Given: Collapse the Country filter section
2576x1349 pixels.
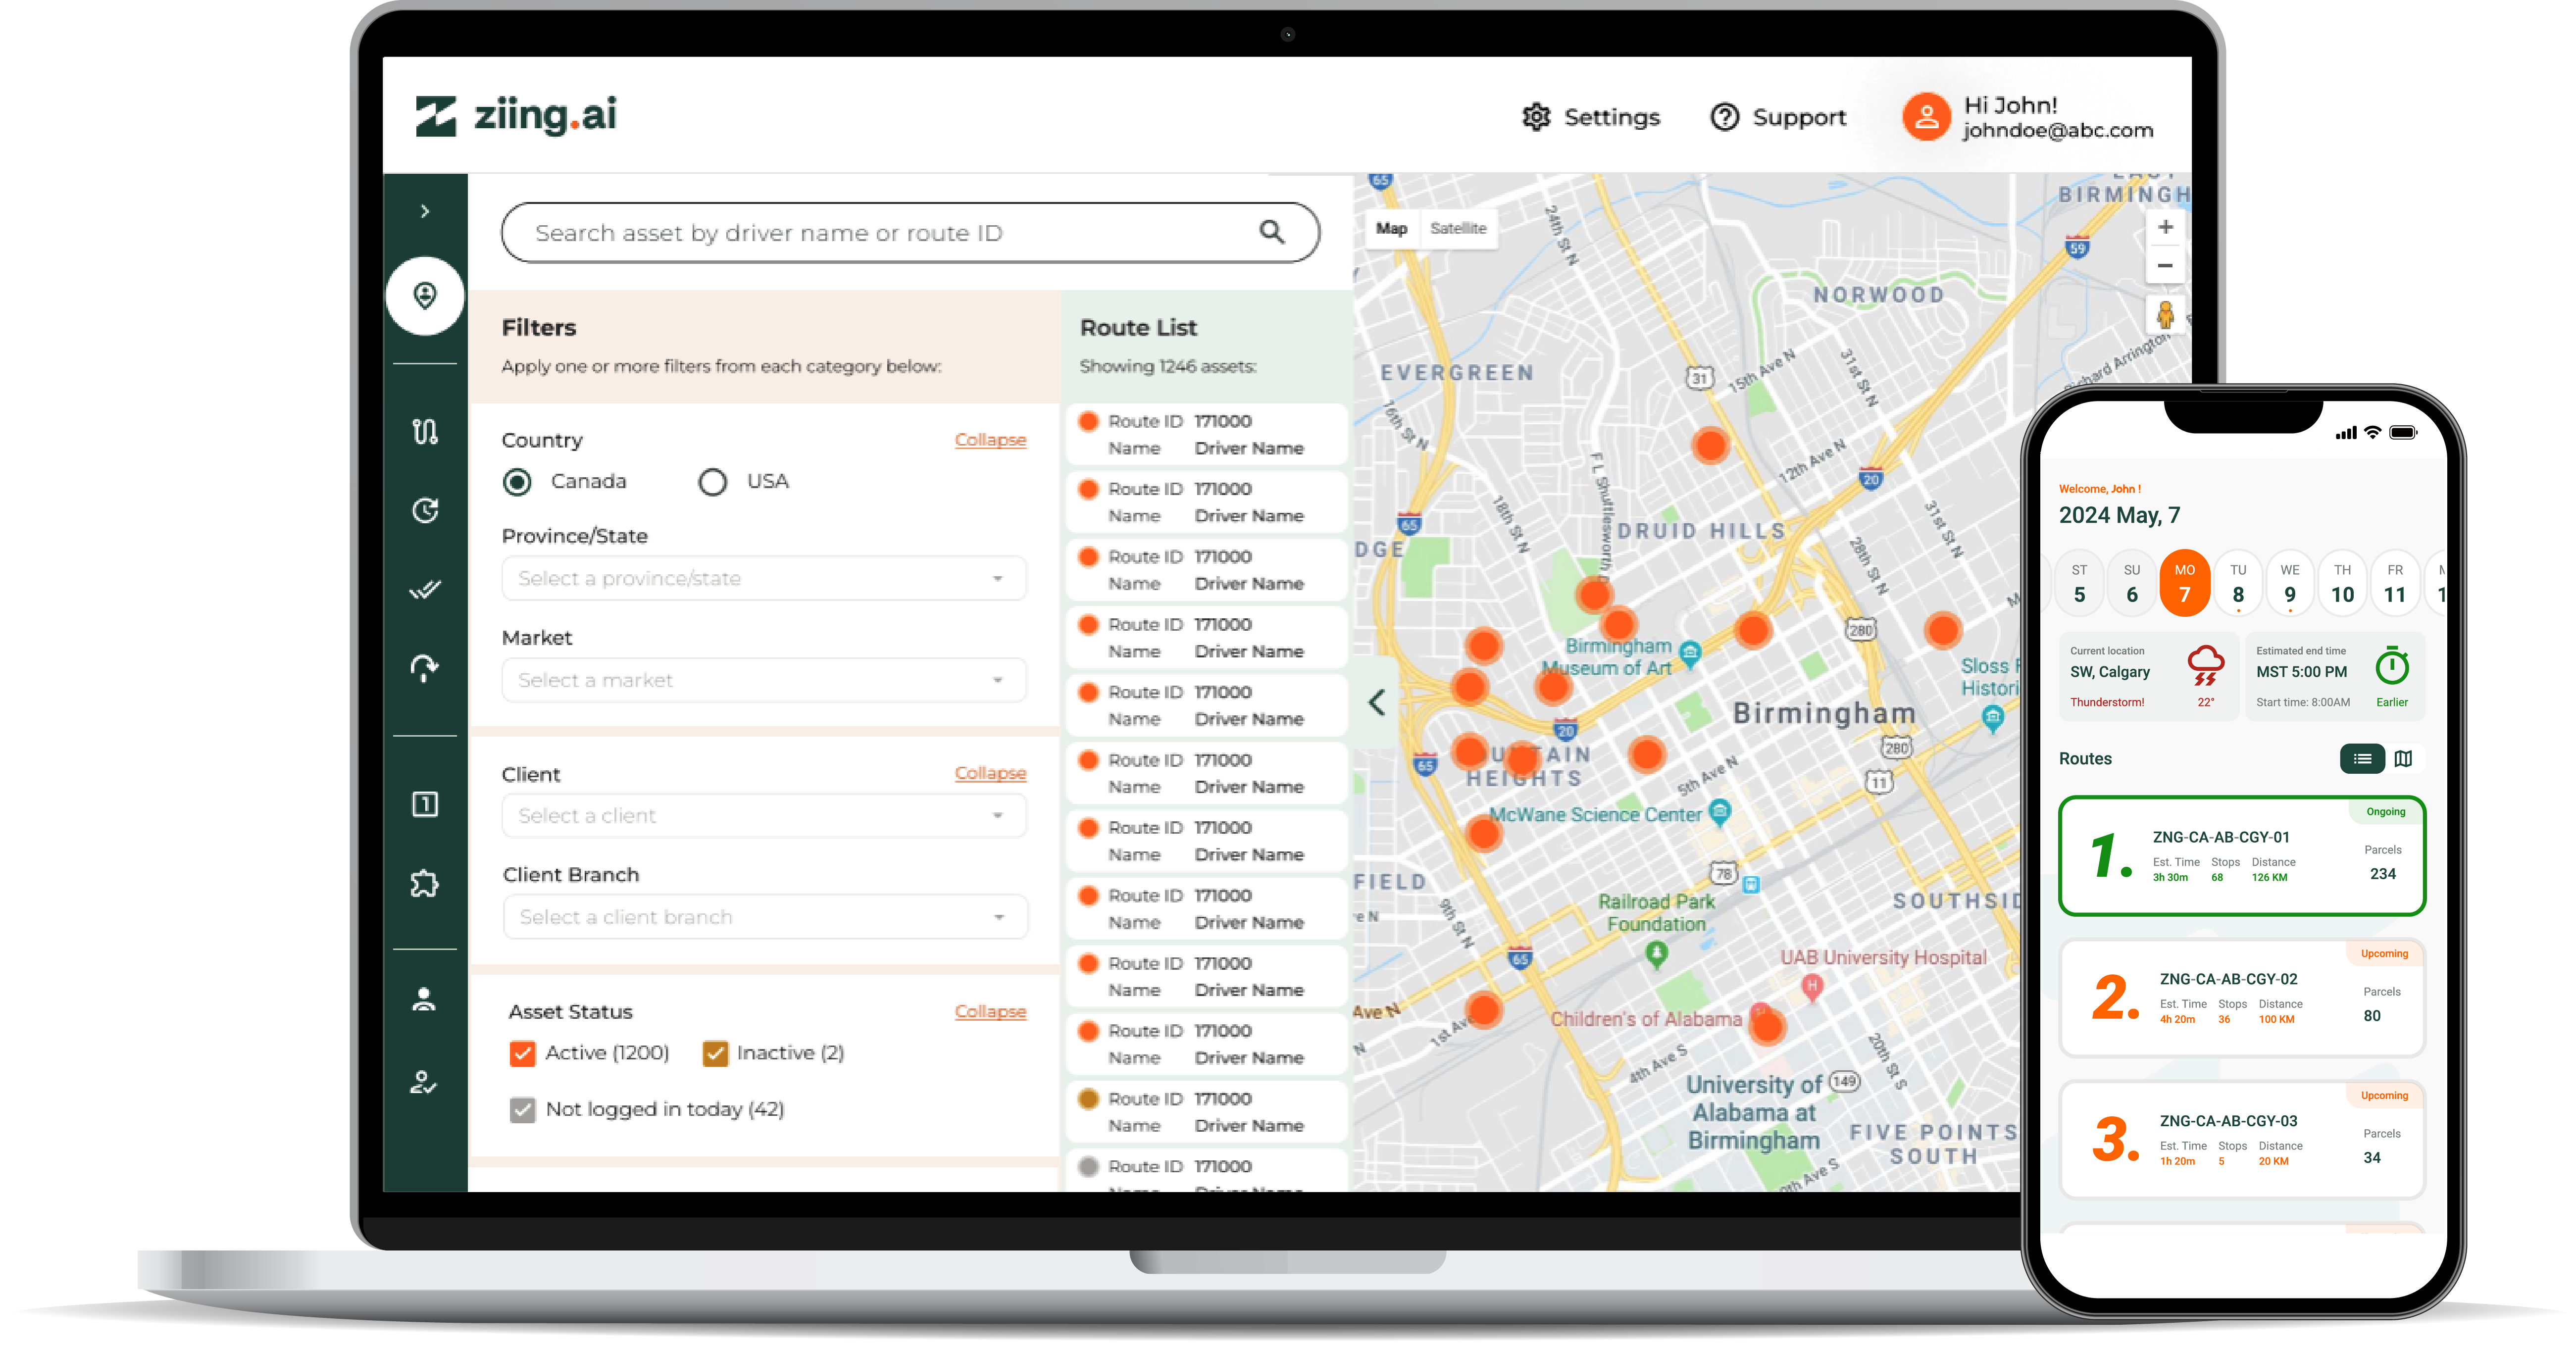Looking at the screenshot, I should click(x=990, y=440).
